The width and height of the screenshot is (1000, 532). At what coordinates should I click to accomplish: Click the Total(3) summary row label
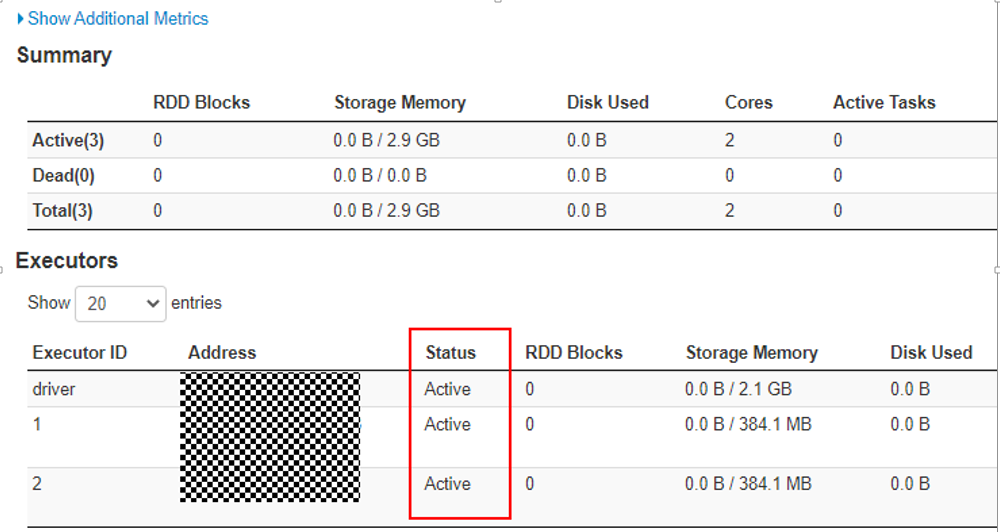(x=66, y=211)
